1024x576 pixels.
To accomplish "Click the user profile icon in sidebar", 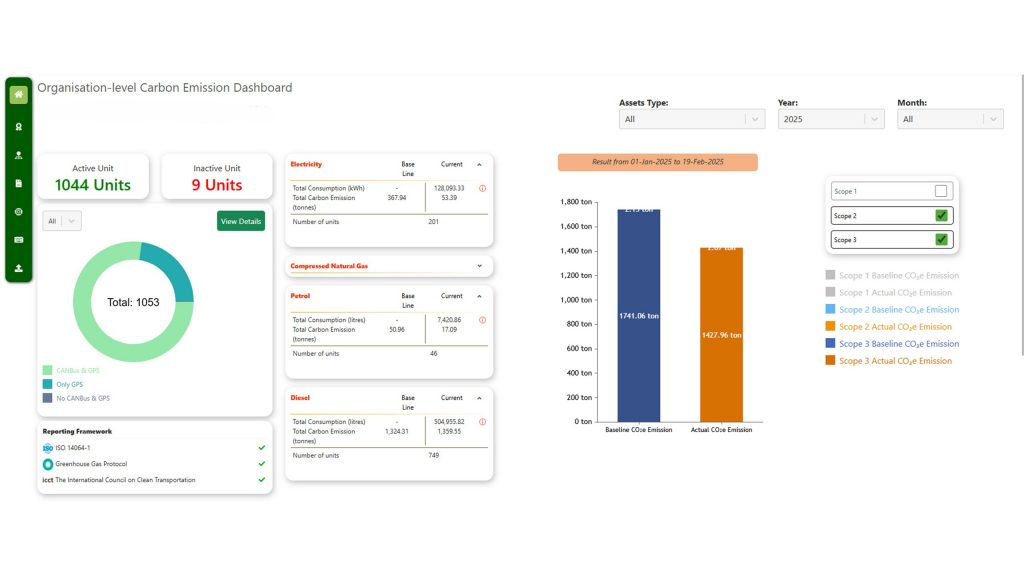I will coord(18,155).
